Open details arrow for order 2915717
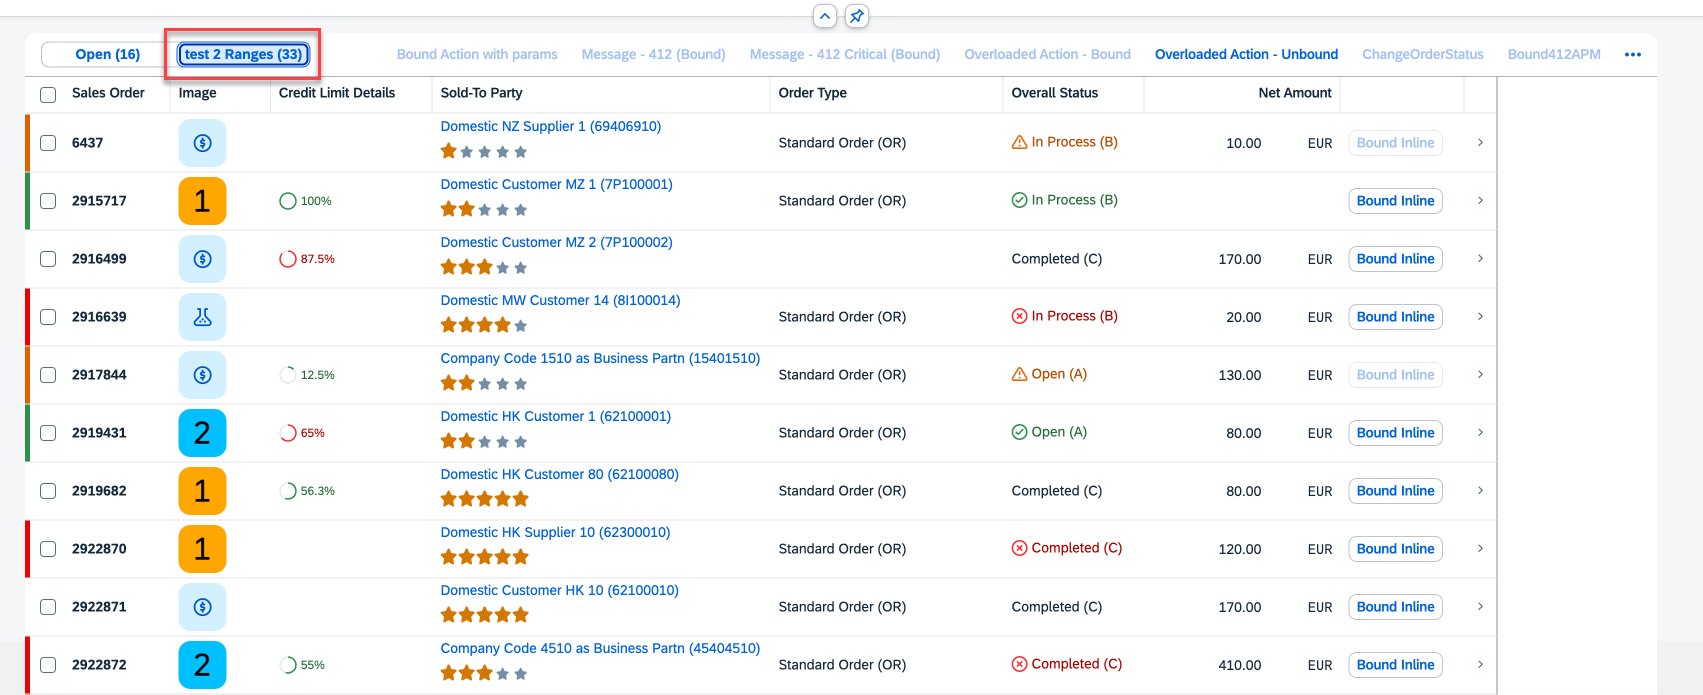This screenshot has height=695, width=1703. pyautogui.click(x=1480, y=201)
